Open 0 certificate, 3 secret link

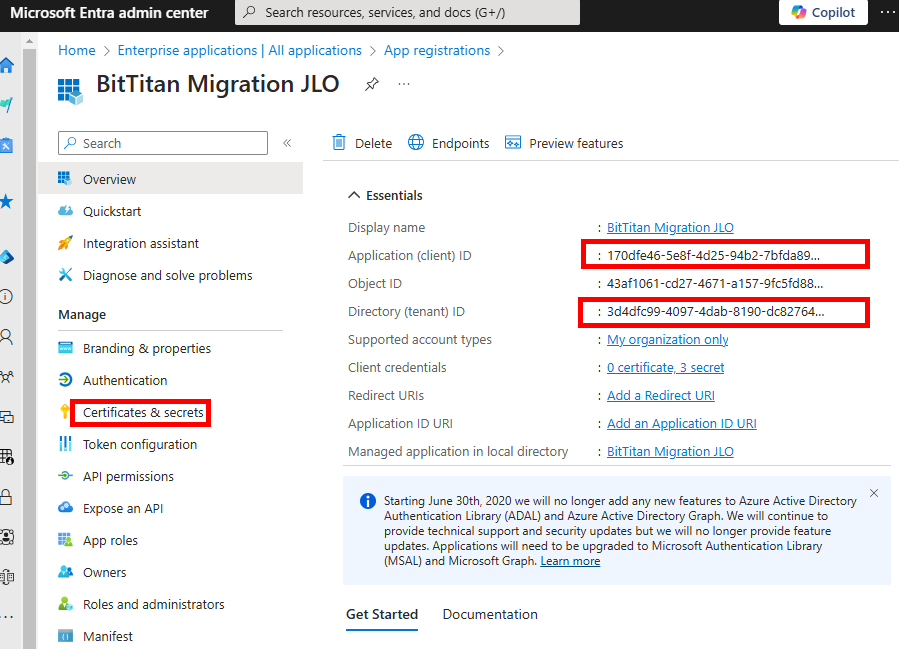(665, 367)
